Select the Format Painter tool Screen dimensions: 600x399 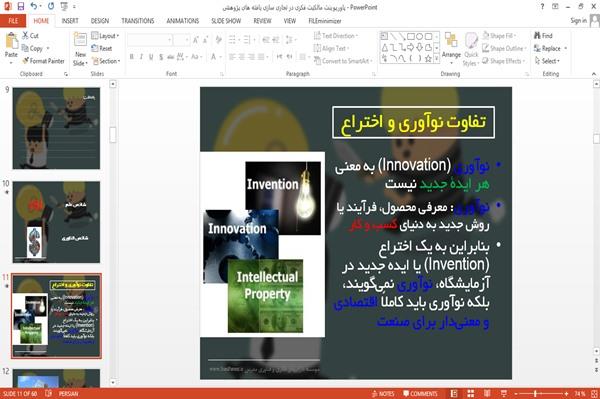click(x=43, y=61)
